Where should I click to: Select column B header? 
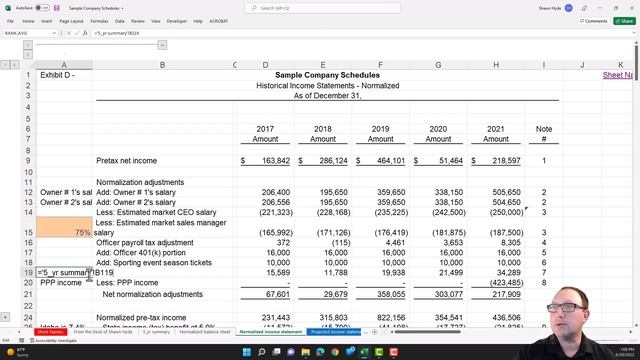[162, 65]
